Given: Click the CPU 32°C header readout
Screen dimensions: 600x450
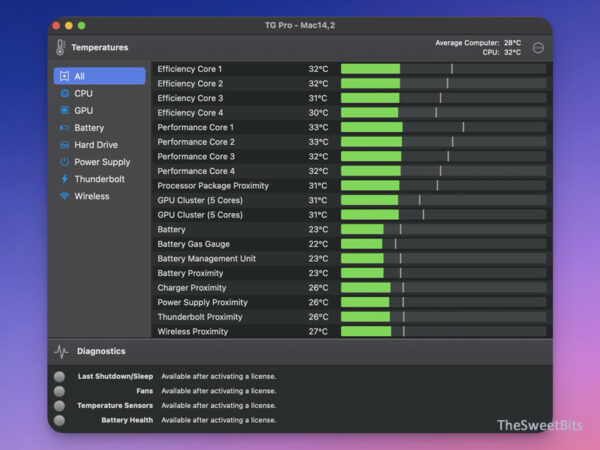Looking at the screenshot, I should pos(502,52).
